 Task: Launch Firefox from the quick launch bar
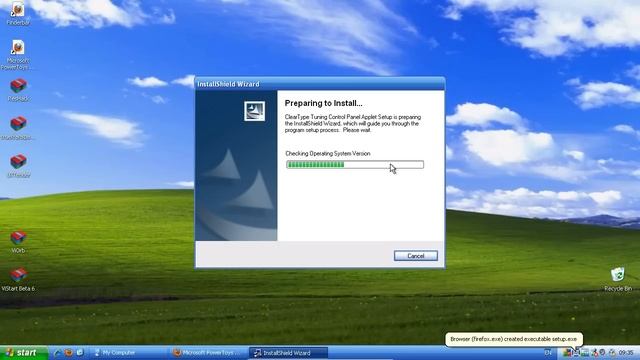(x=69, y=353)
